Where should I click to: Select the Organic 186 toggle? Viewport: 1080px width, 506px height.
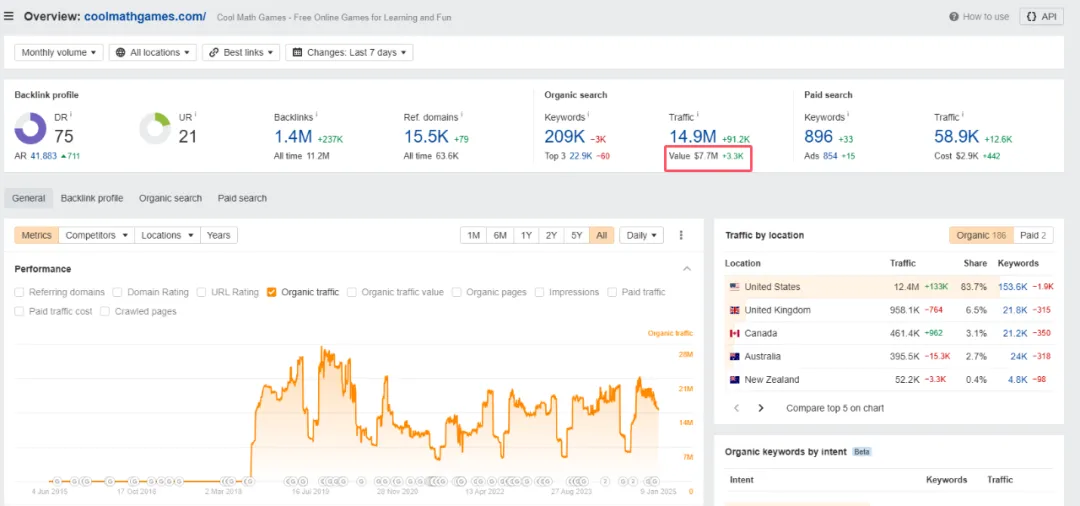pyautogui.click(x=982, y=235)
